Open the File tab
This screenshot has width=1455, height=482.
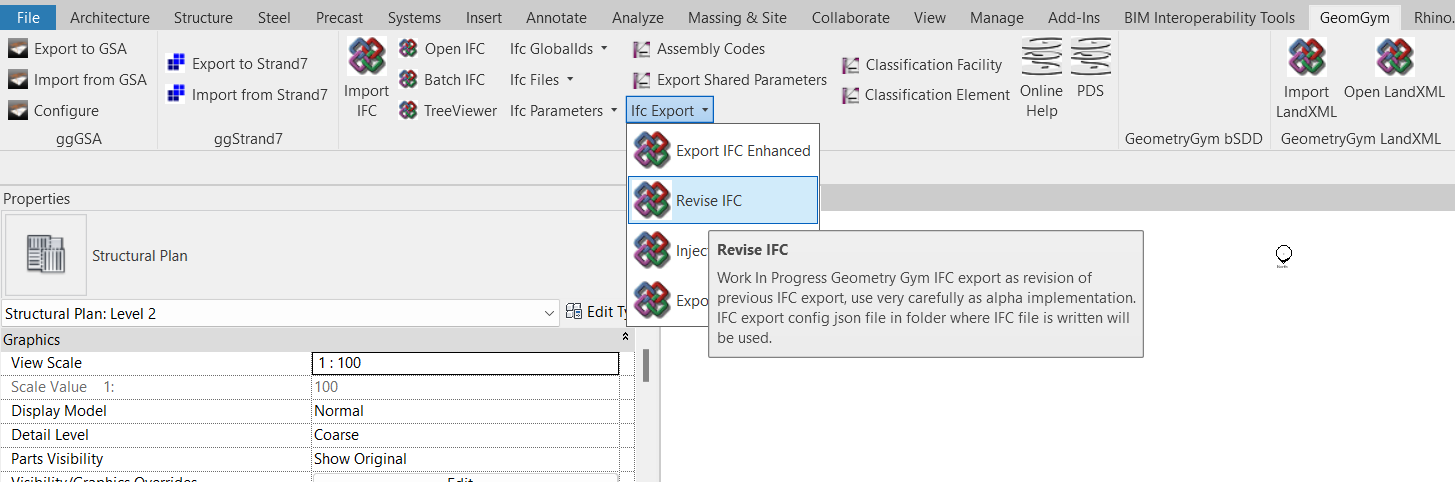pos(29,17)
